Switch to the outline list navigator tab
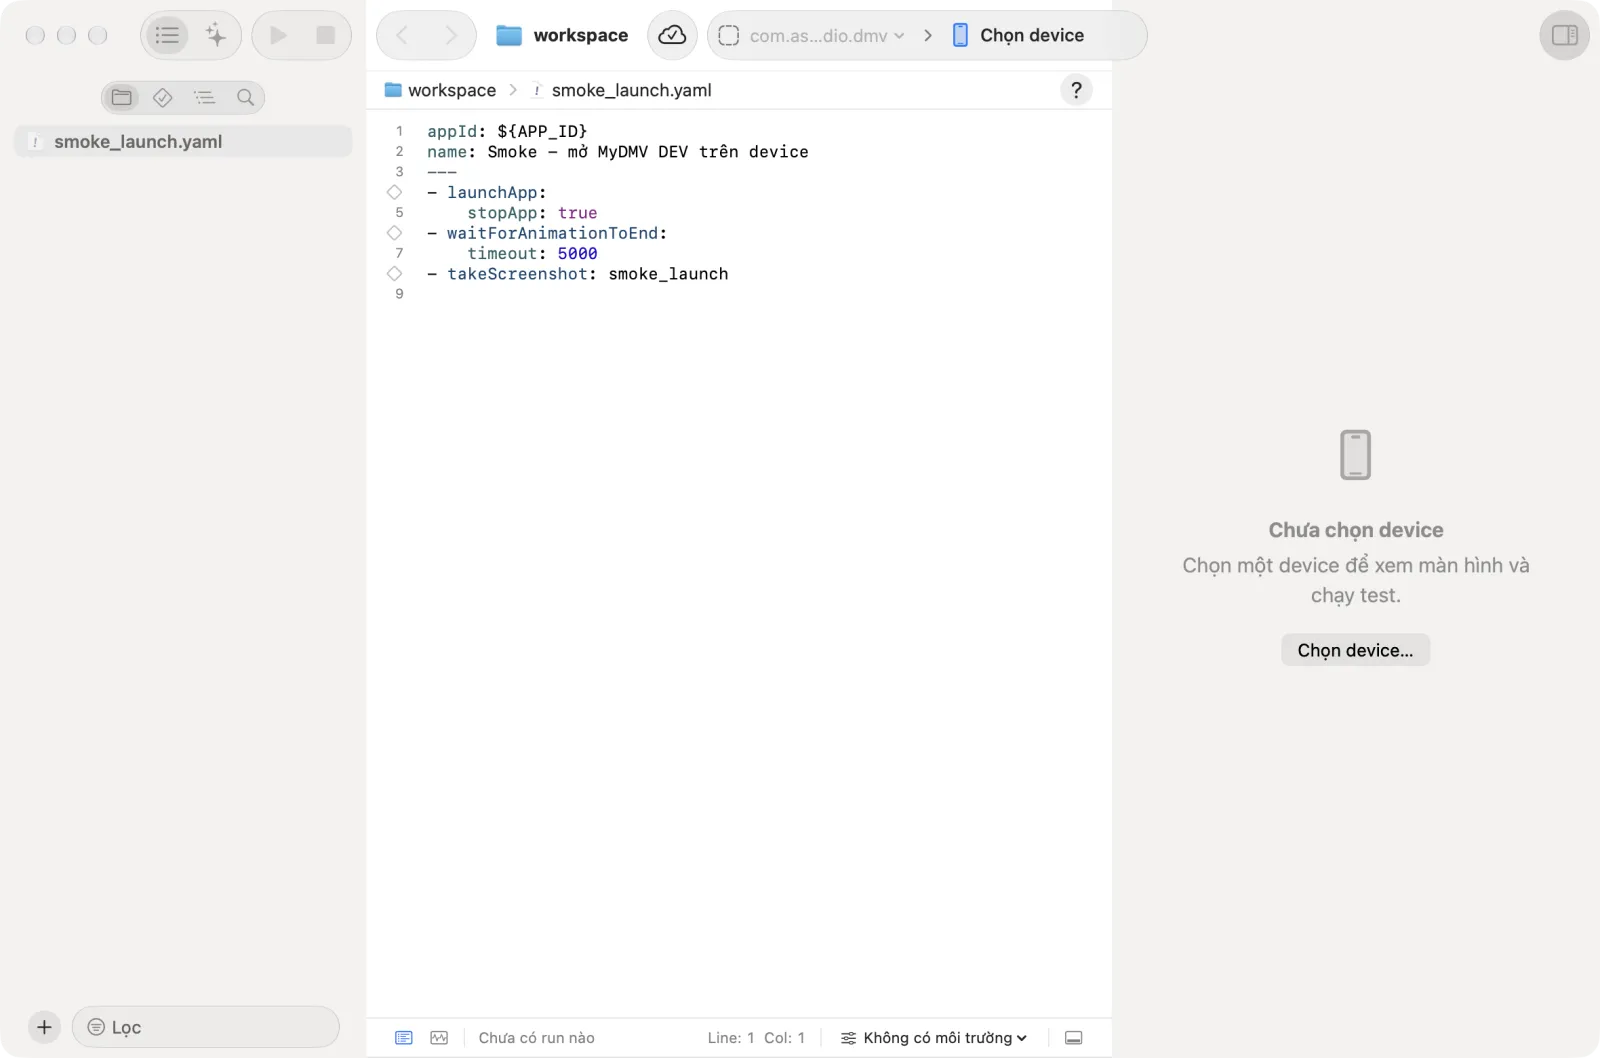This screenshot has width=1600, height=1058. point(205,98)
